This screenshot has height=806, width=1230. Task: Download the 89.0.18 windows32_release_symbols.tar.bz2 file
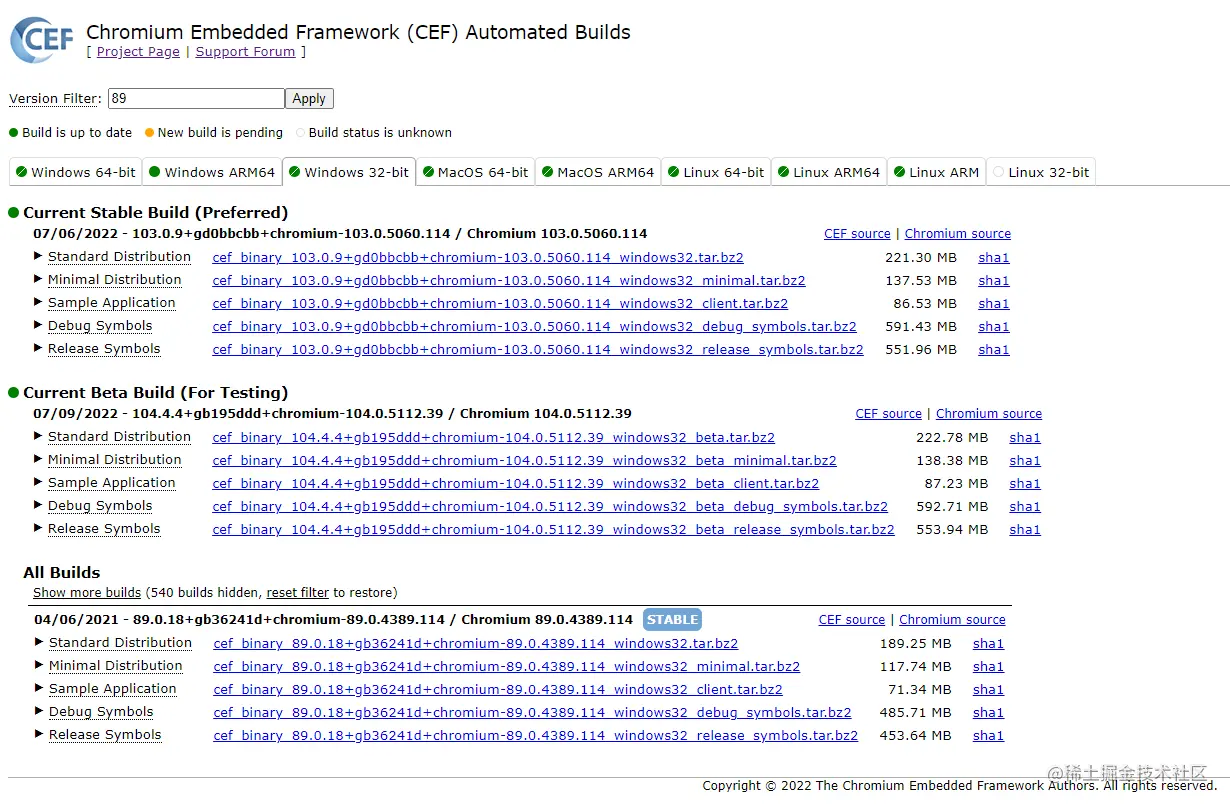click(535, 736)
